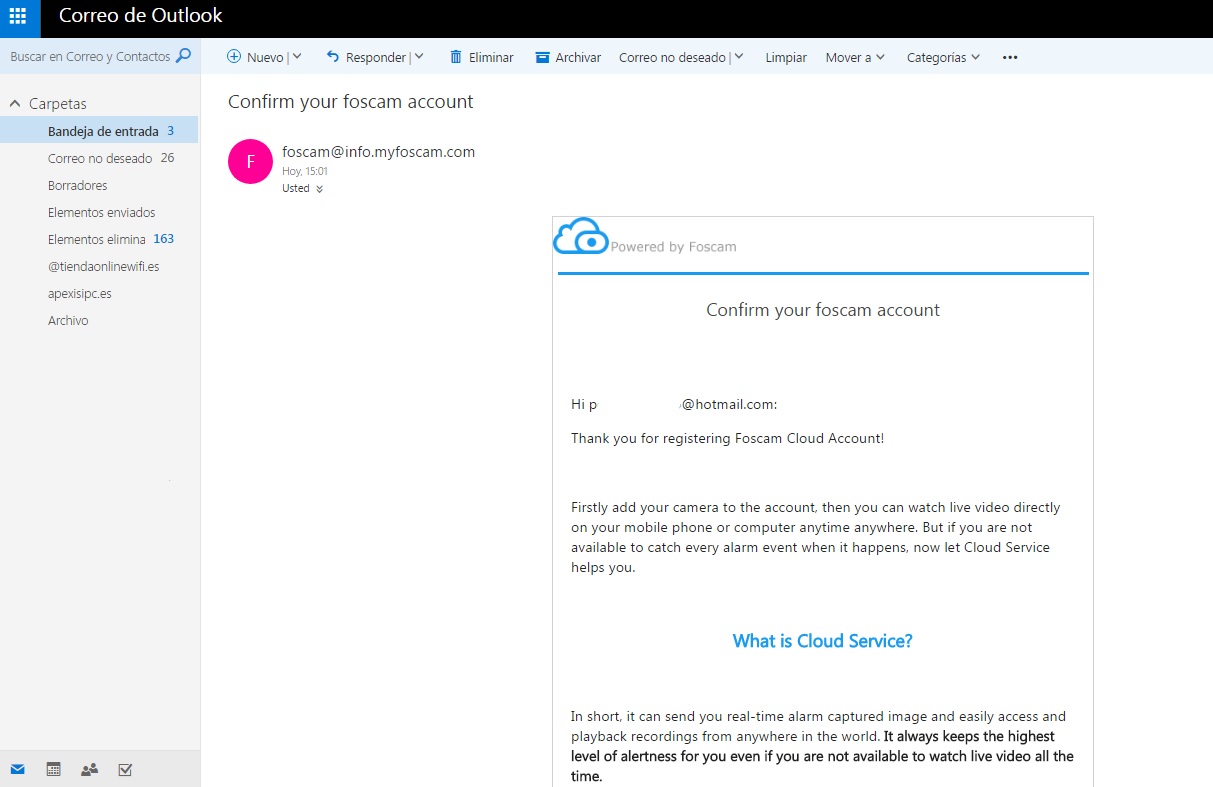Click the Foscam cloud logo

581,236
